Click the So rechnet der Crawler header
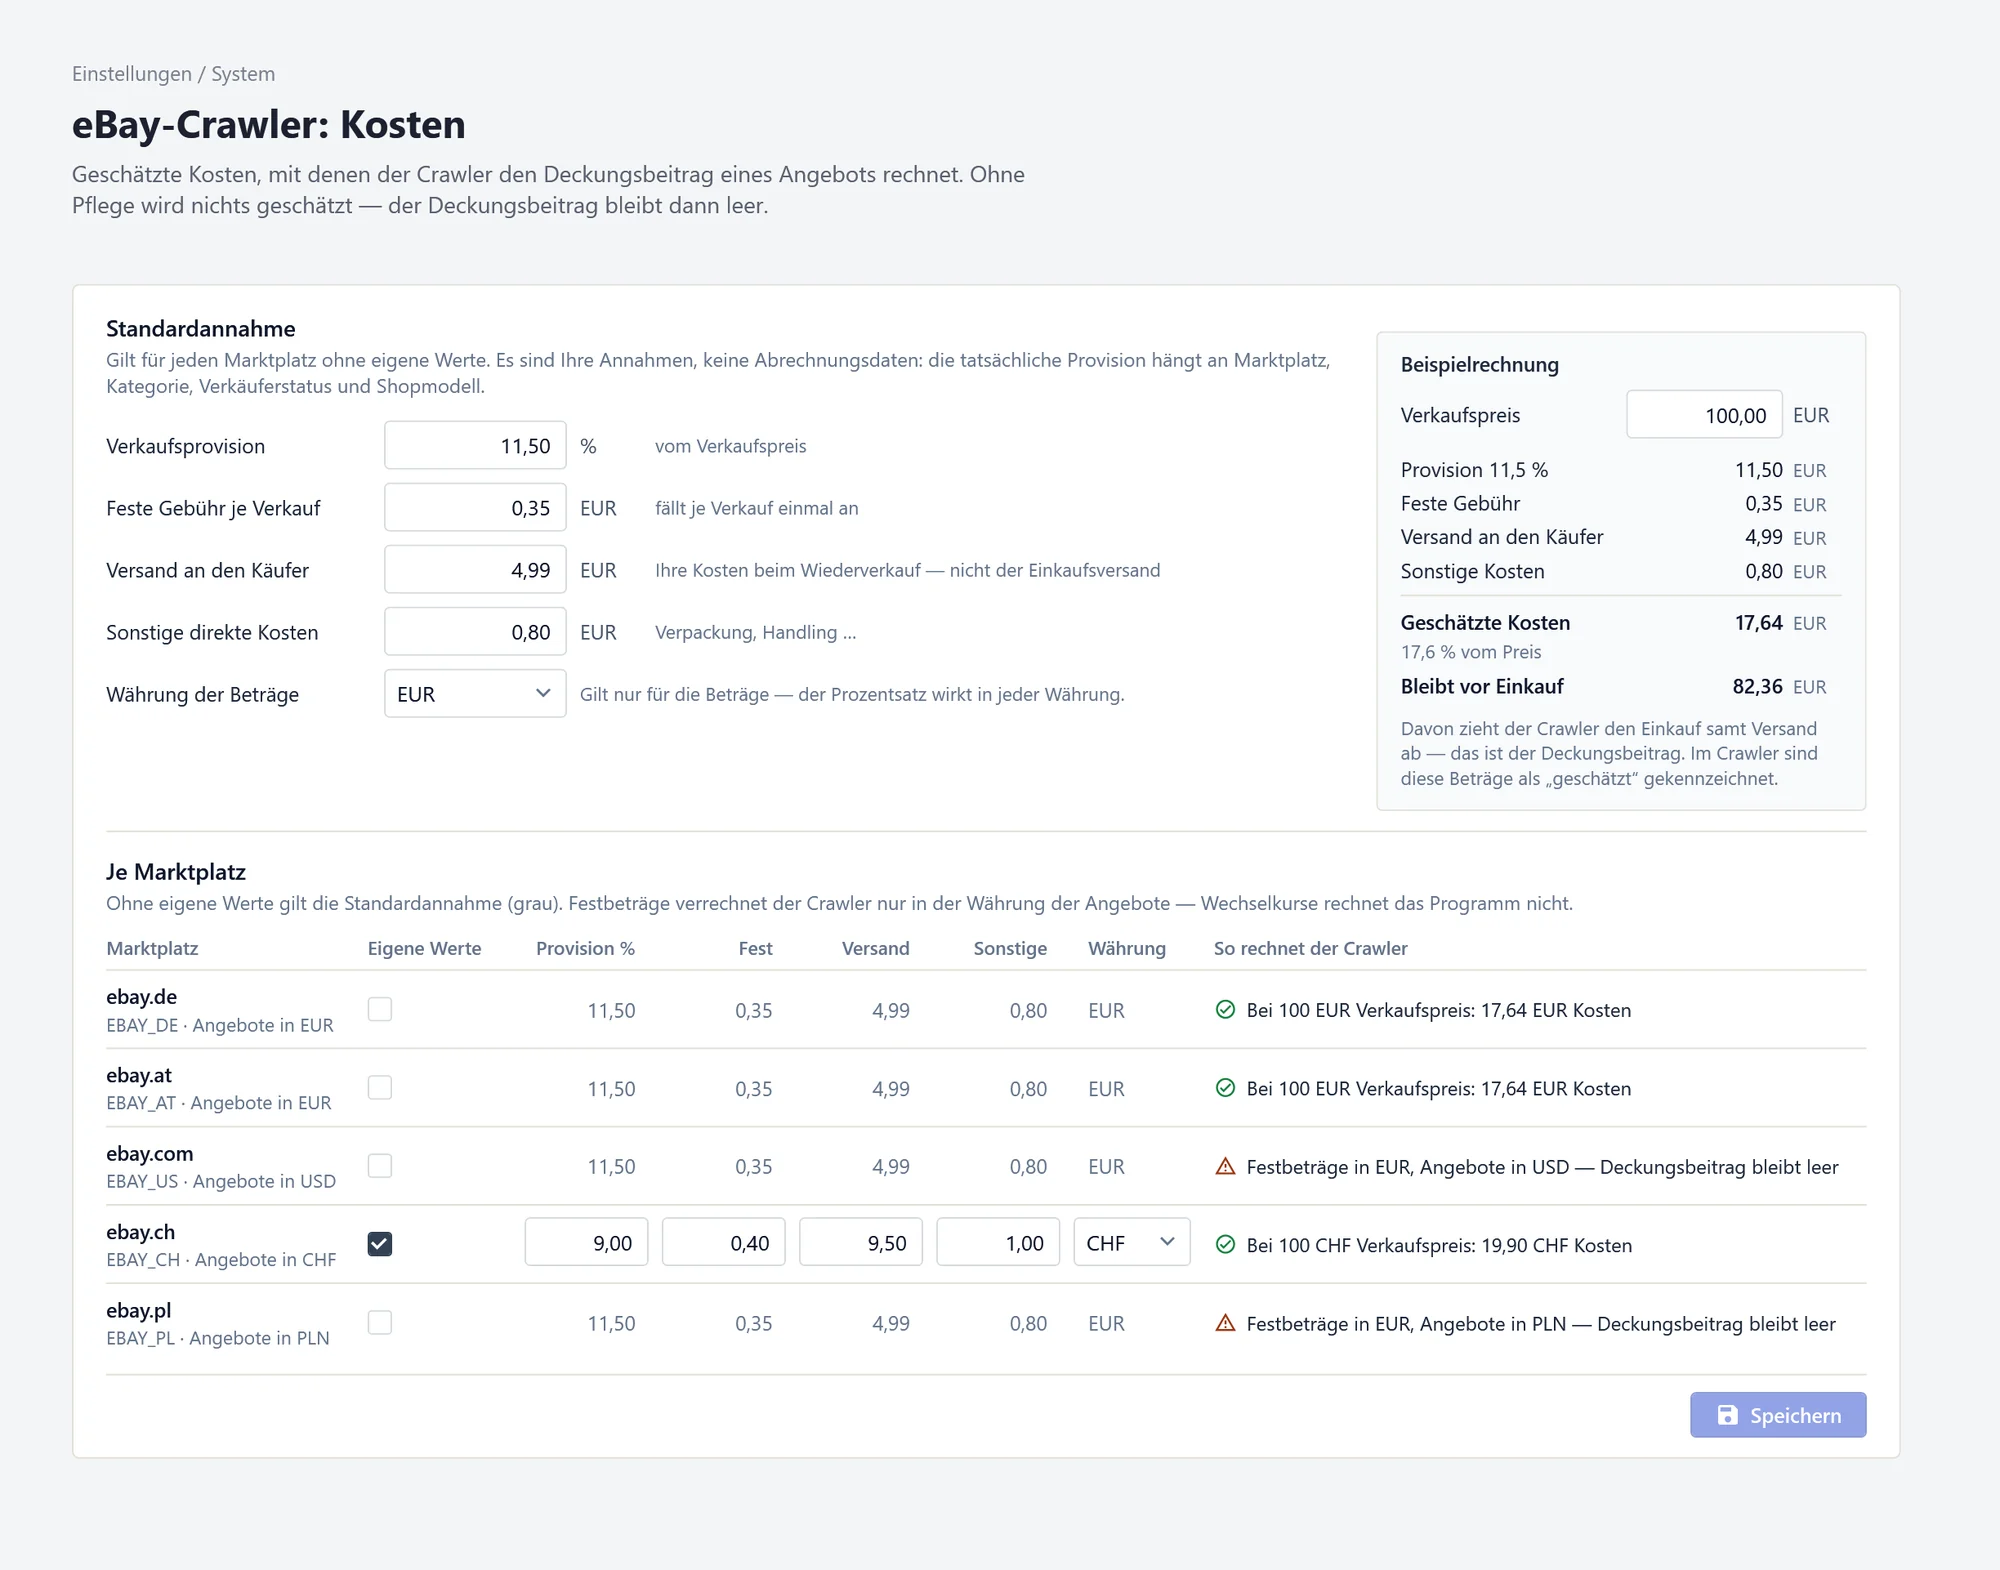 1310,948
